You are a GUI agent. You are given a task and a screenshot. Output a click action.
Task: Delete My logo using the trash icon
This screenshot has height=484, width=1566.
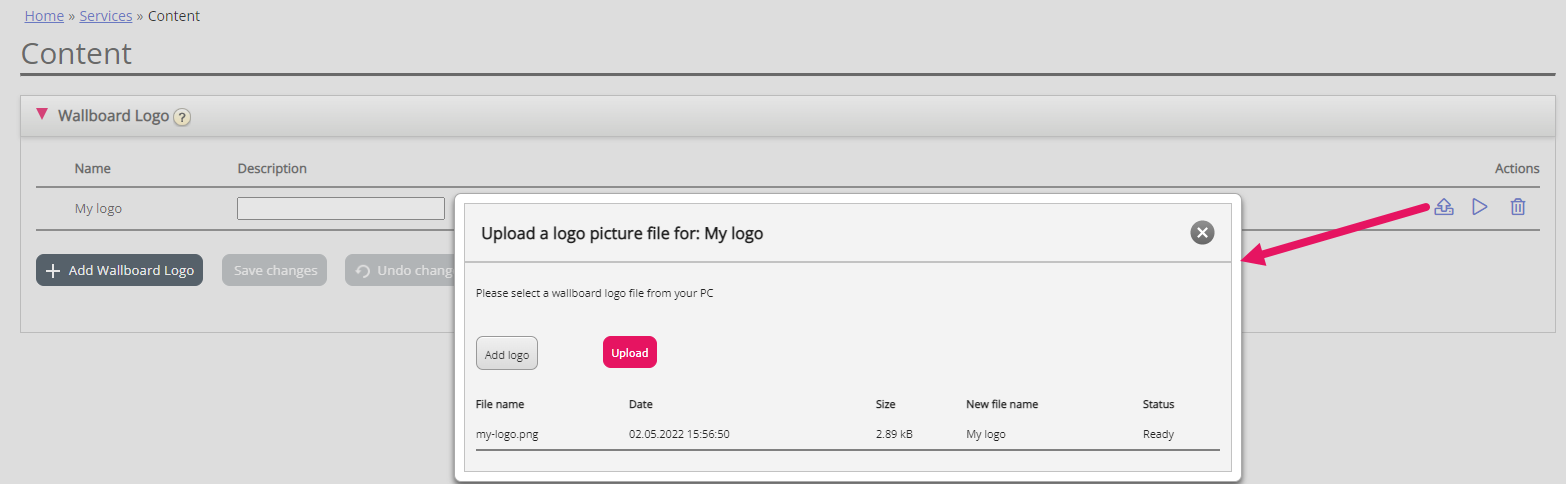point(1517,207)
